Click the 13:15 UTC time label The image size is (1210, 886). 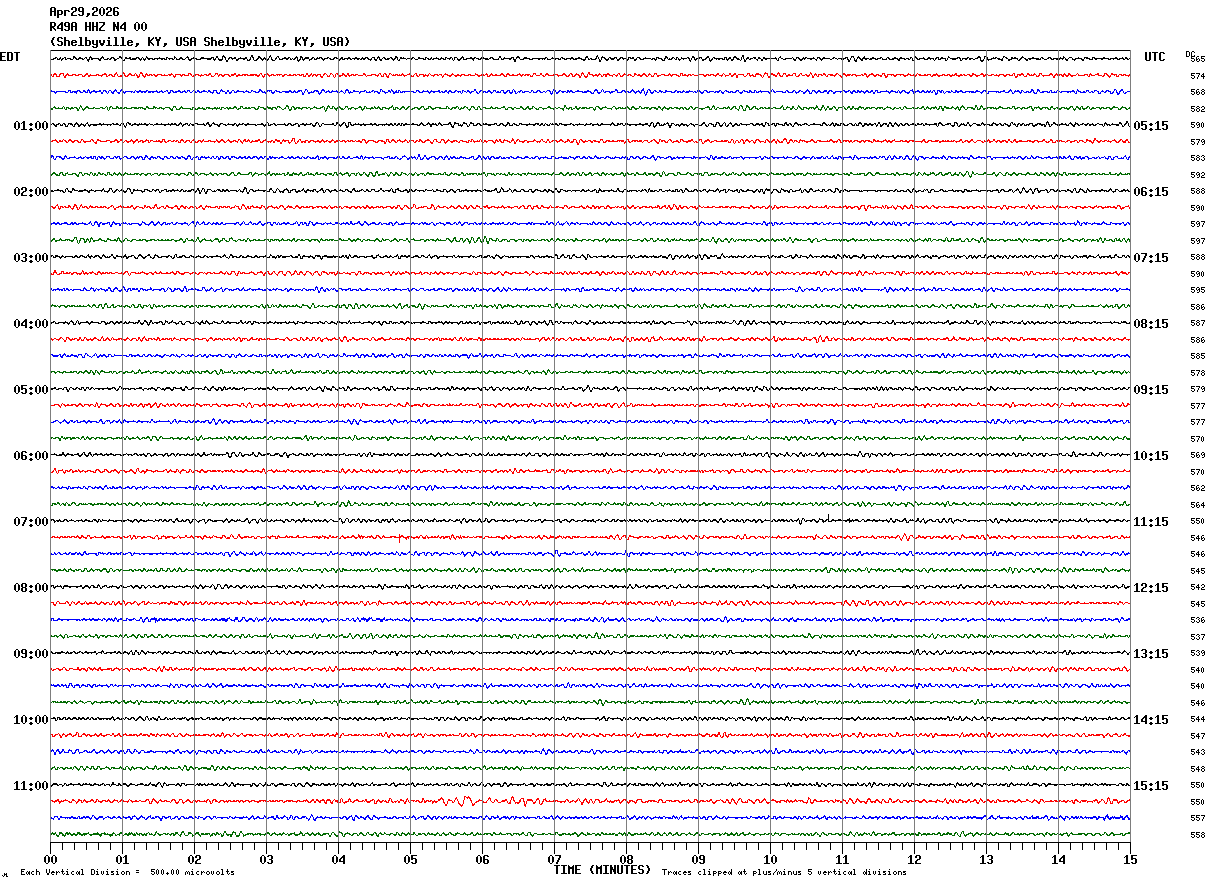tap(1150, 654)
